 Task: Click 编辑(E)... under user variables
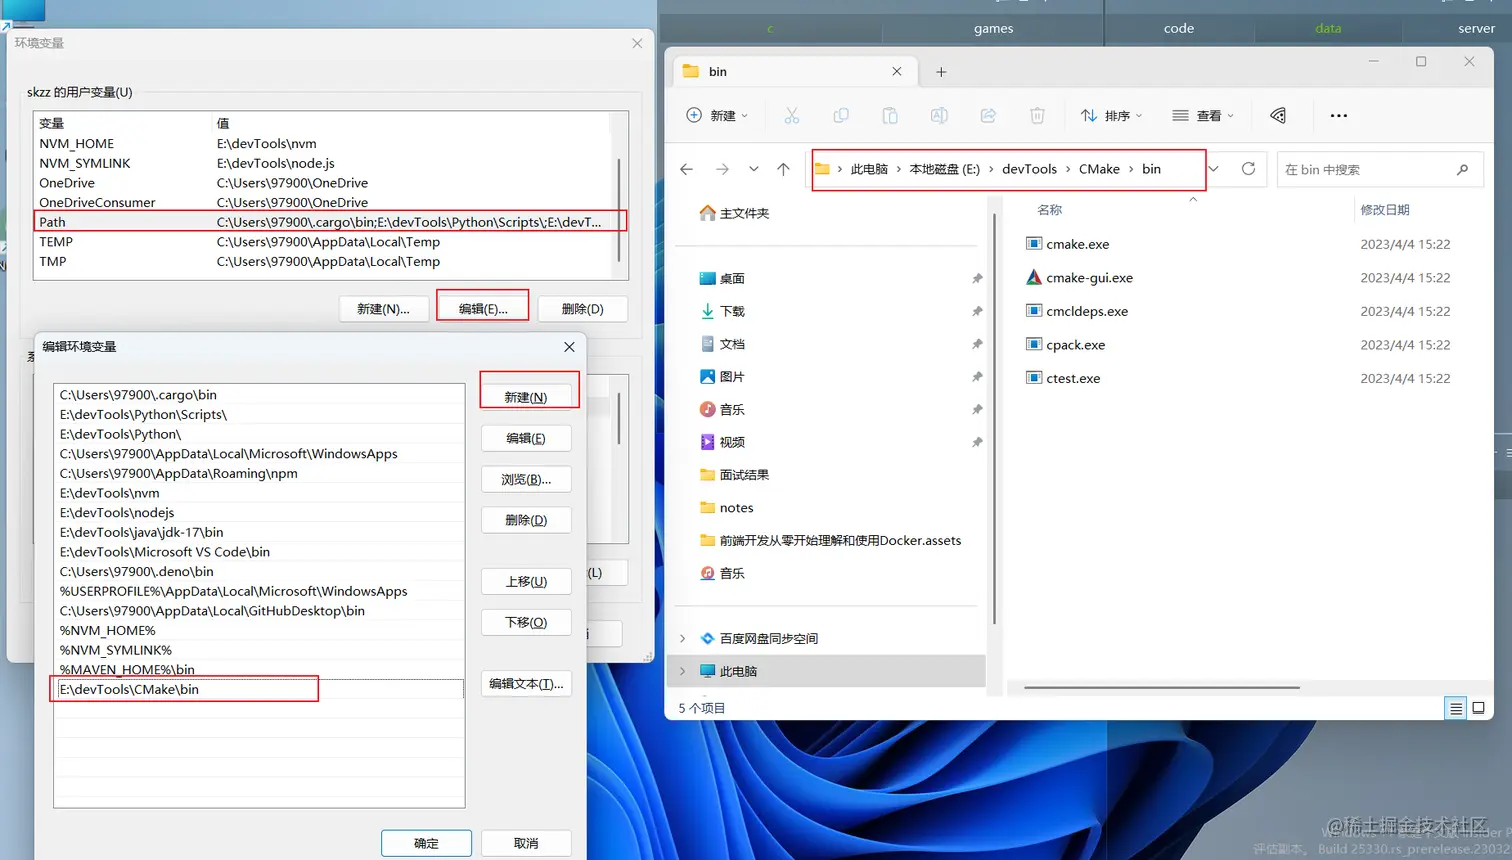[483, 309]
